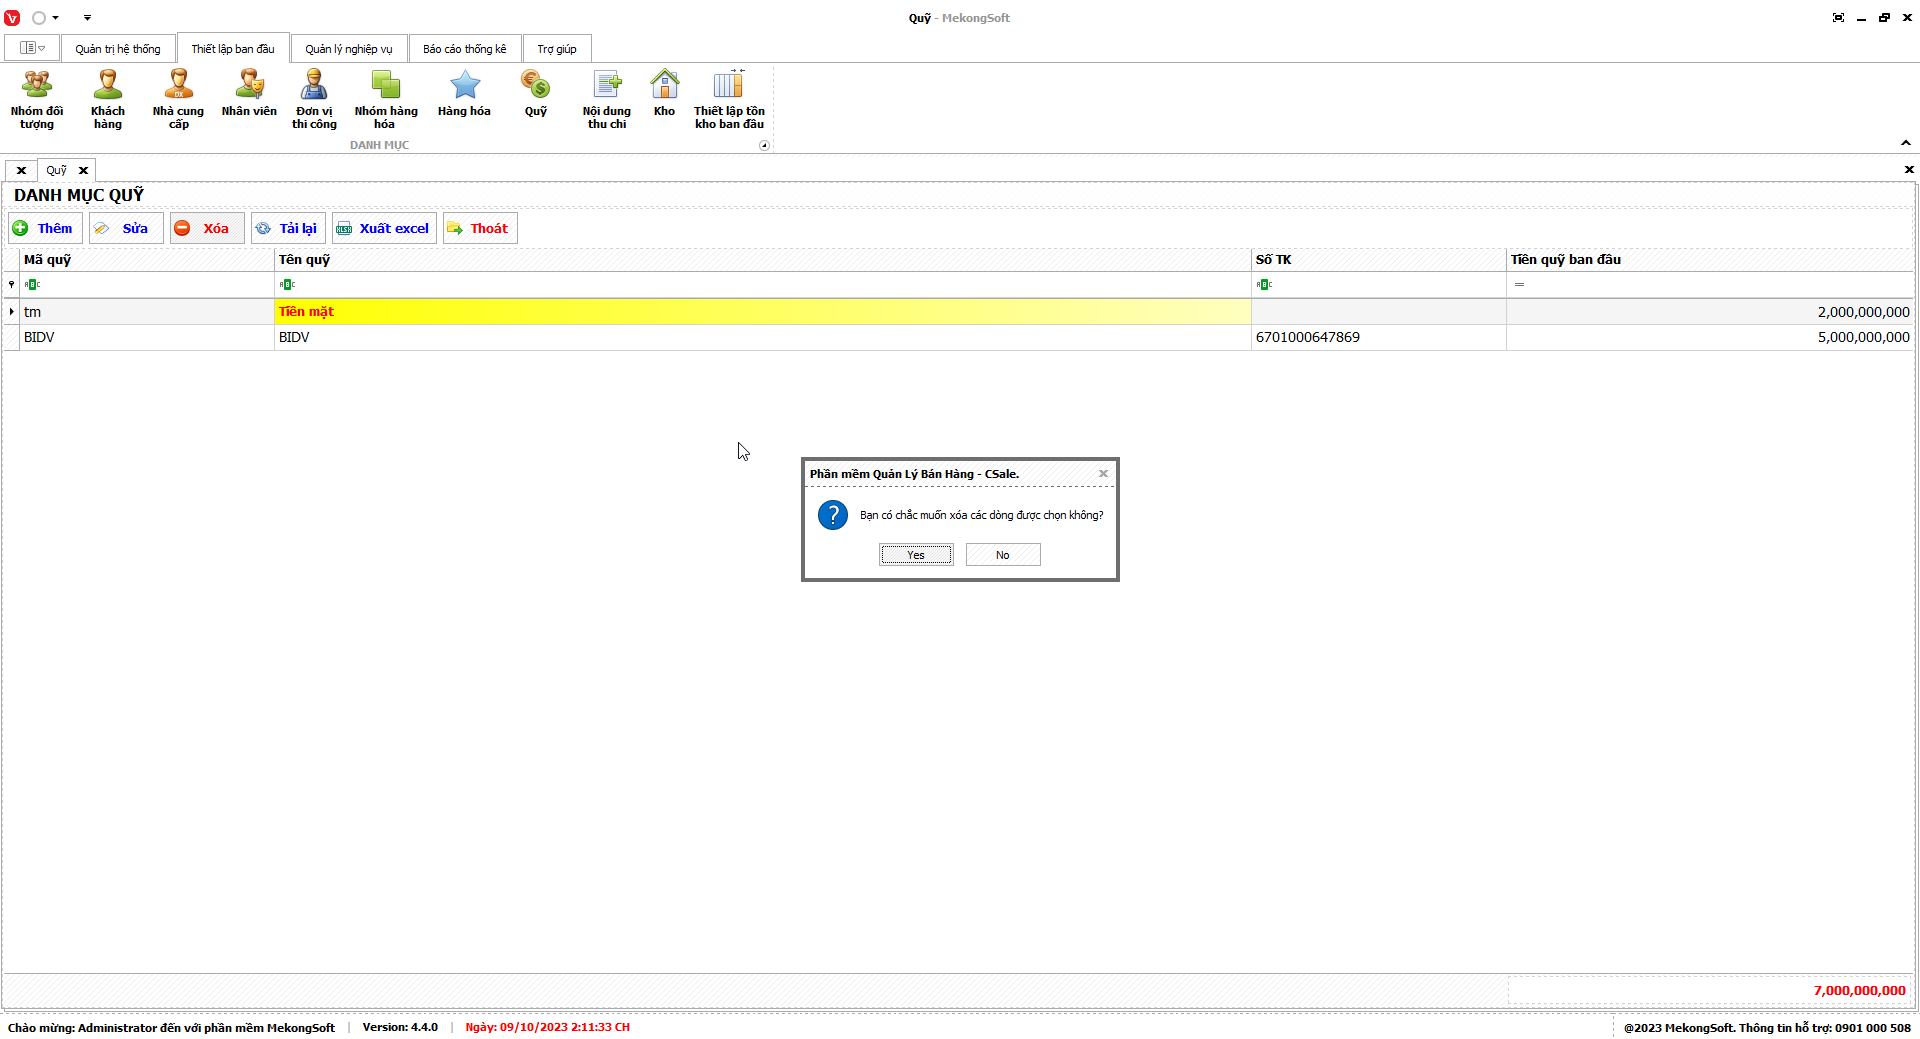Viewport: 1920px width, 1039px height.
Task: Open Thiết lập tồn kho ban đầu
Action: click(x=729, y=100)
